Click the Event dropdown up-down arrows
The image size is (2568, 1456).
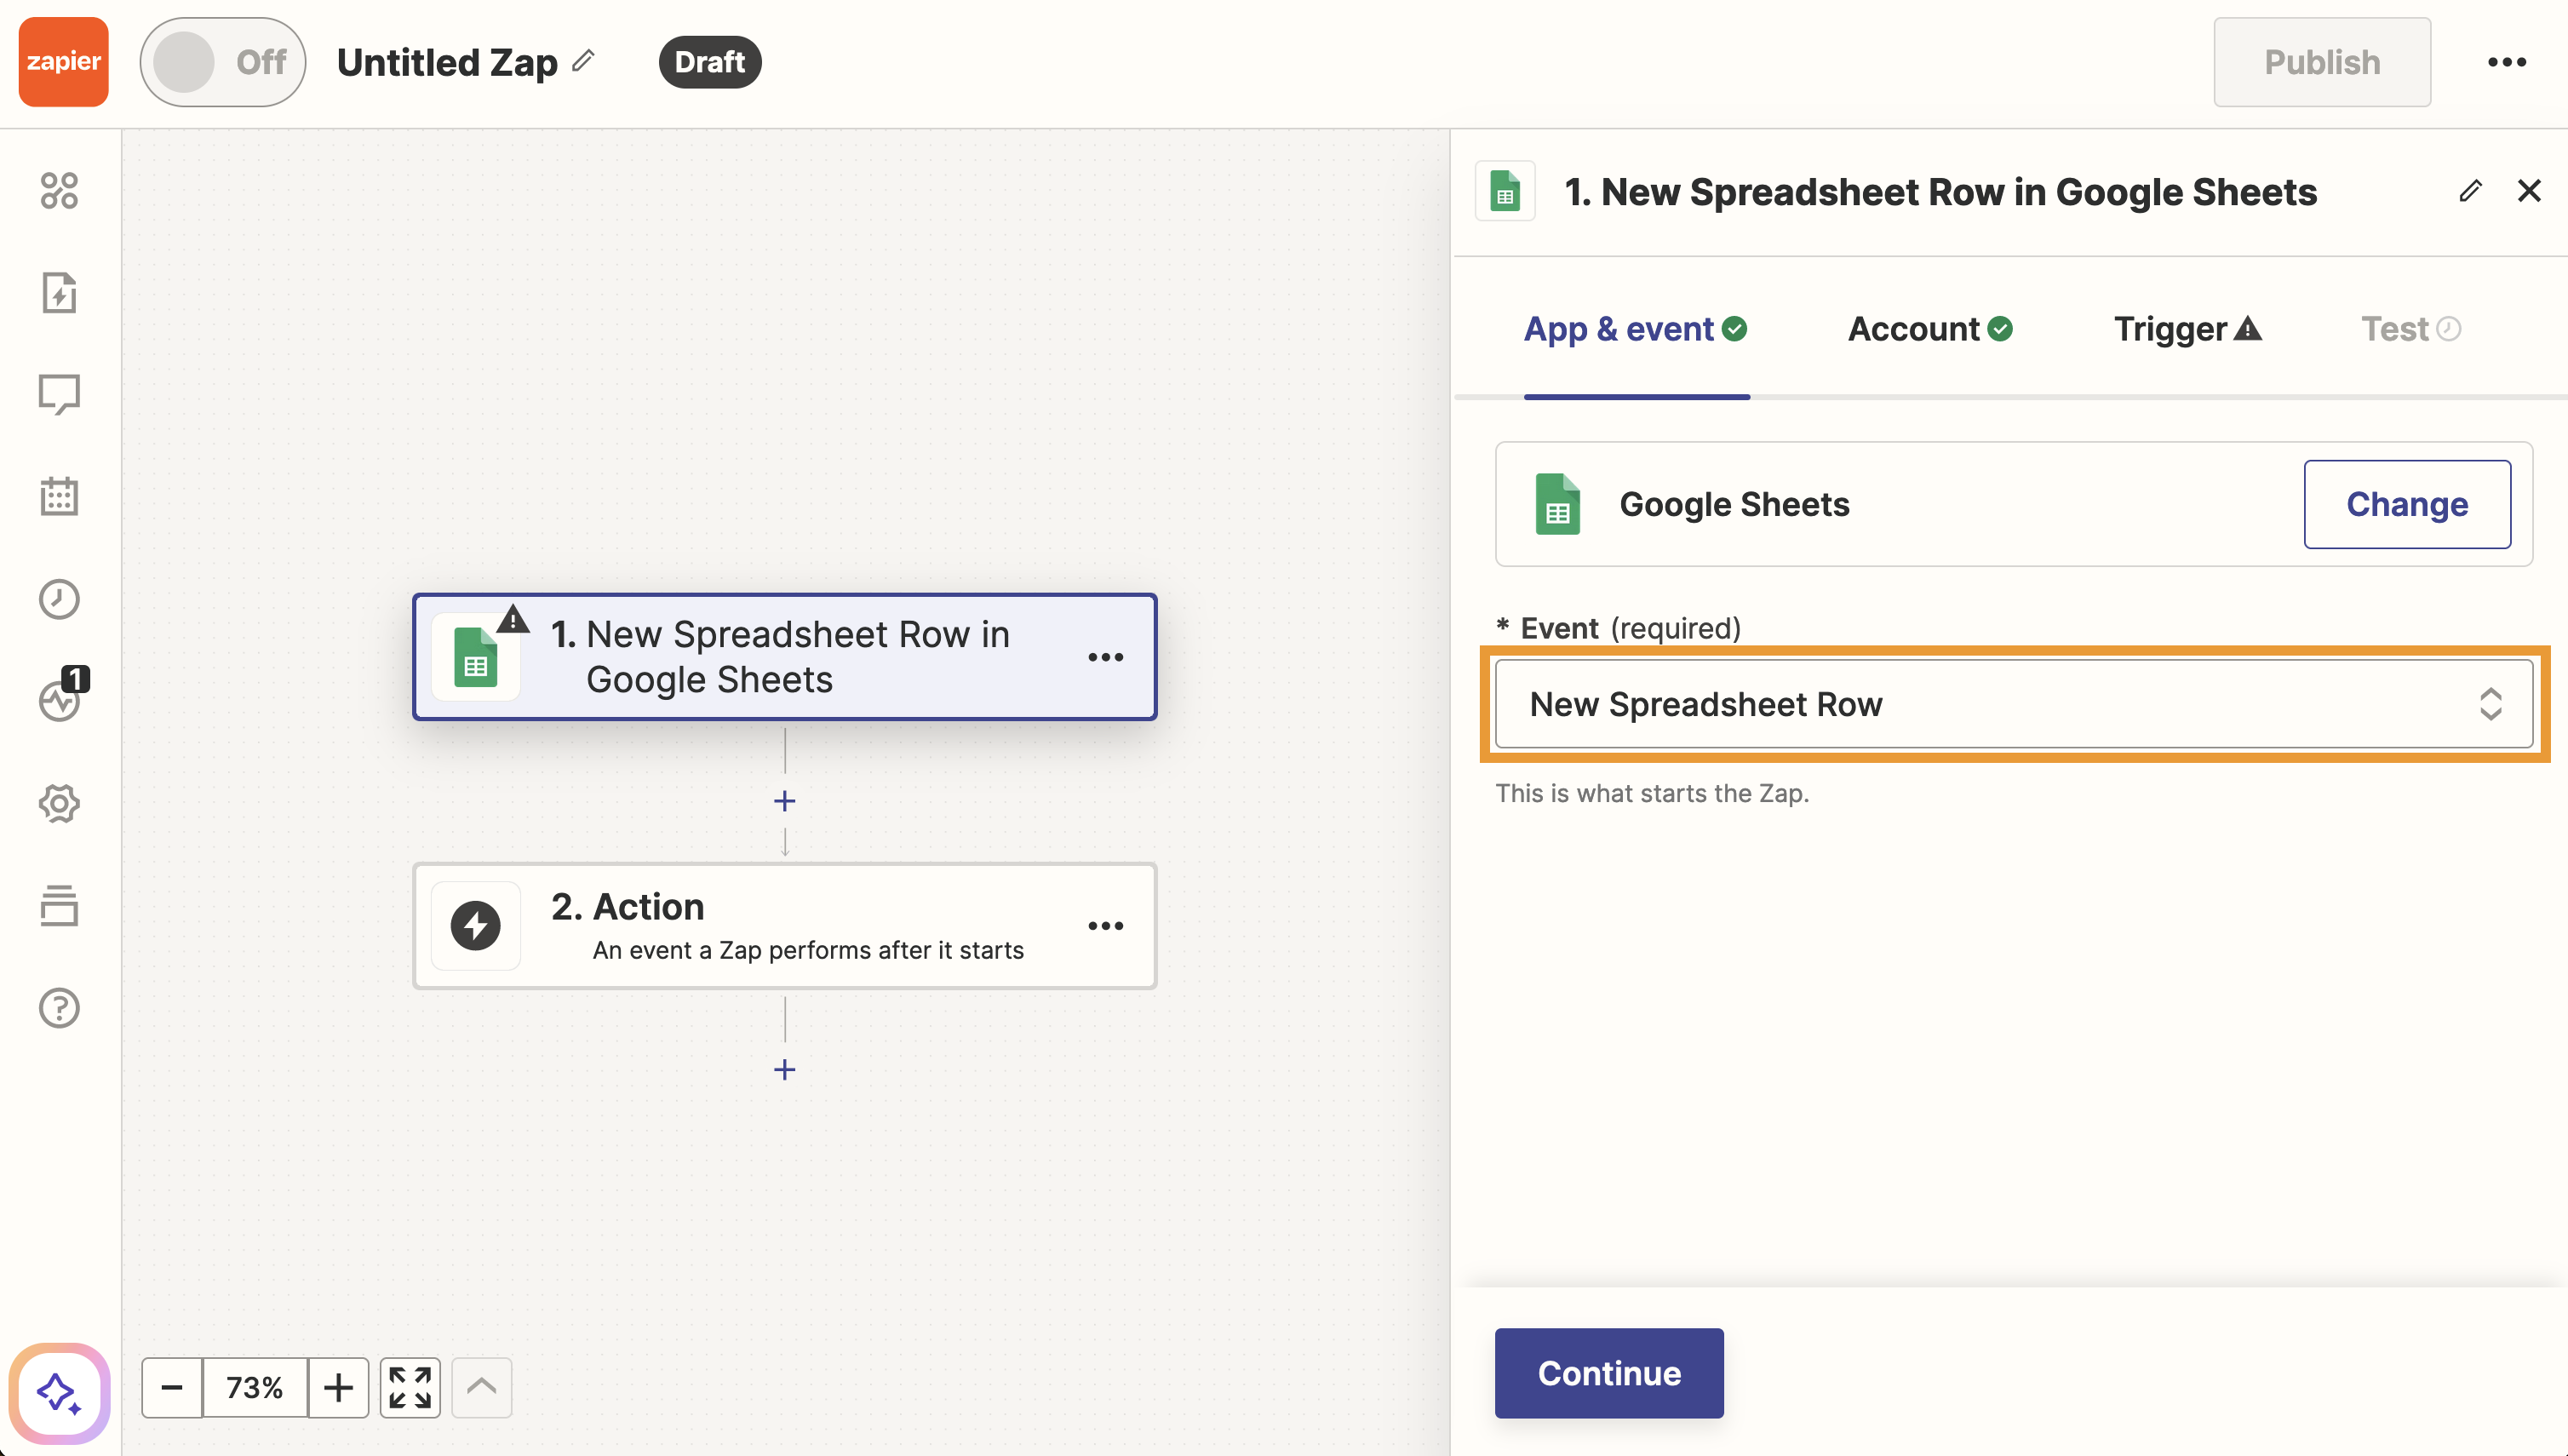pyautogui.click(x=2490, y=704)
